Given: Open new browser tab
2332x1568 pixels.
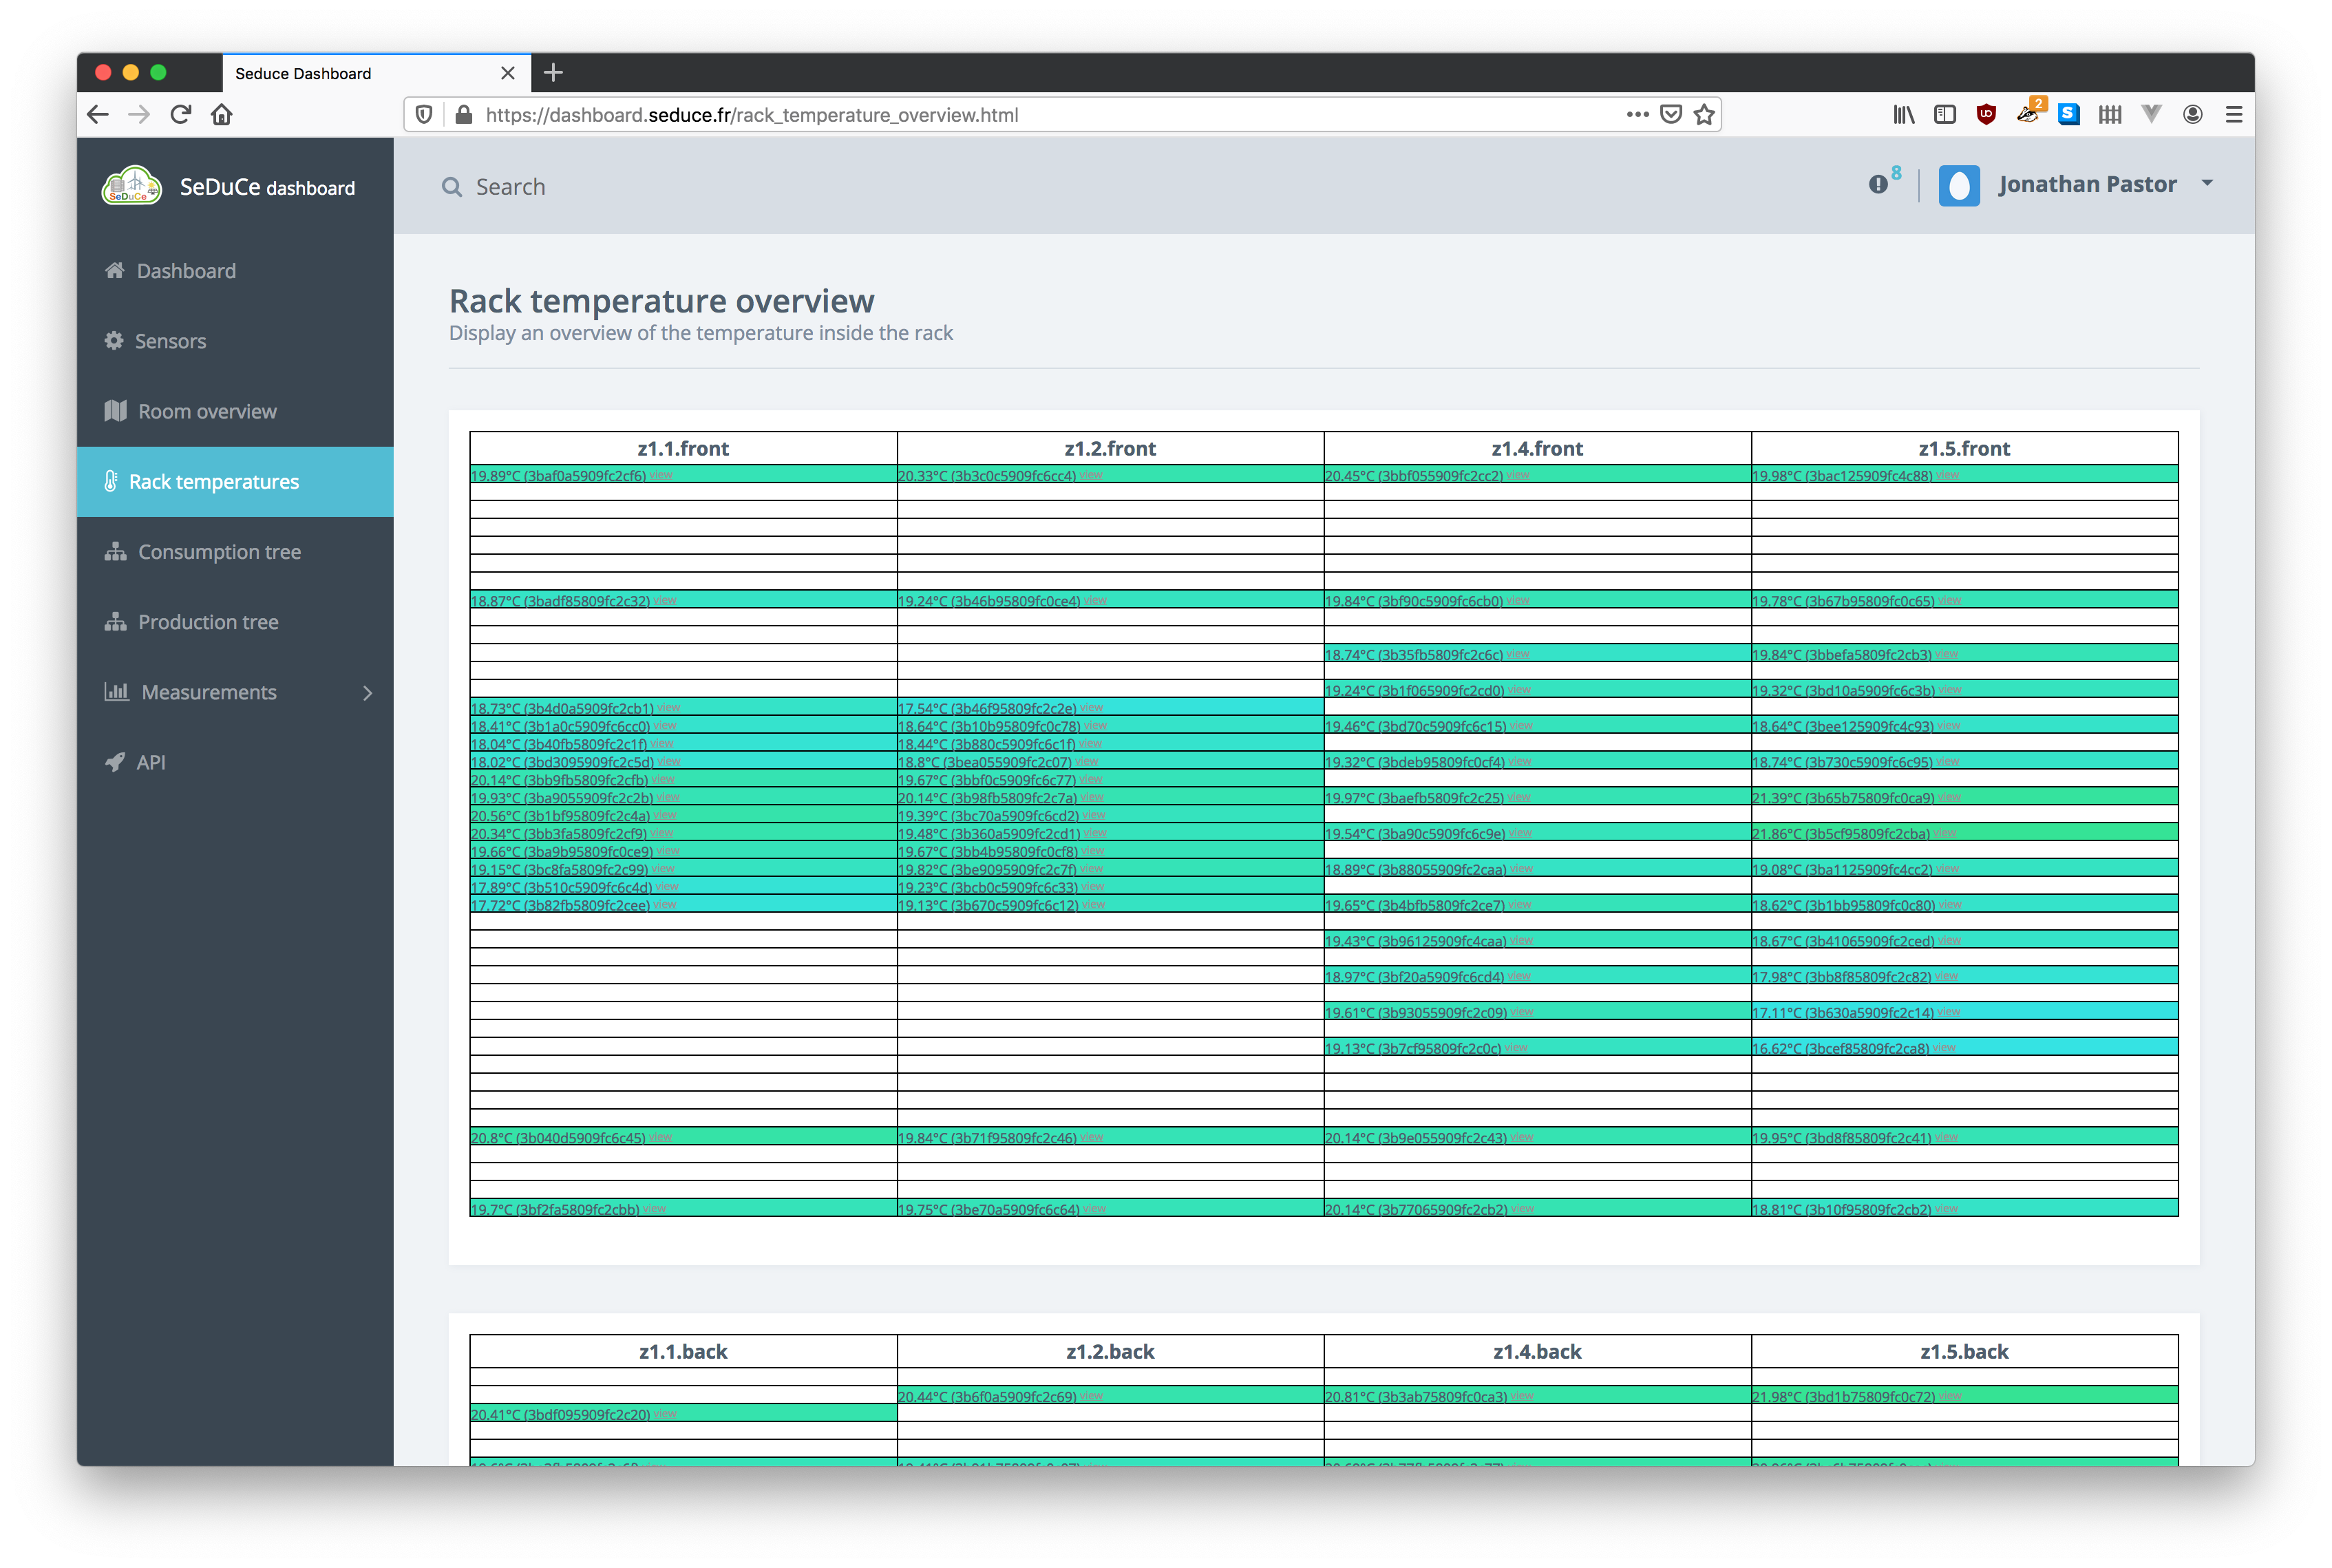Looking at the screenshot, I should pyautogui.click(x=553, y=72).
